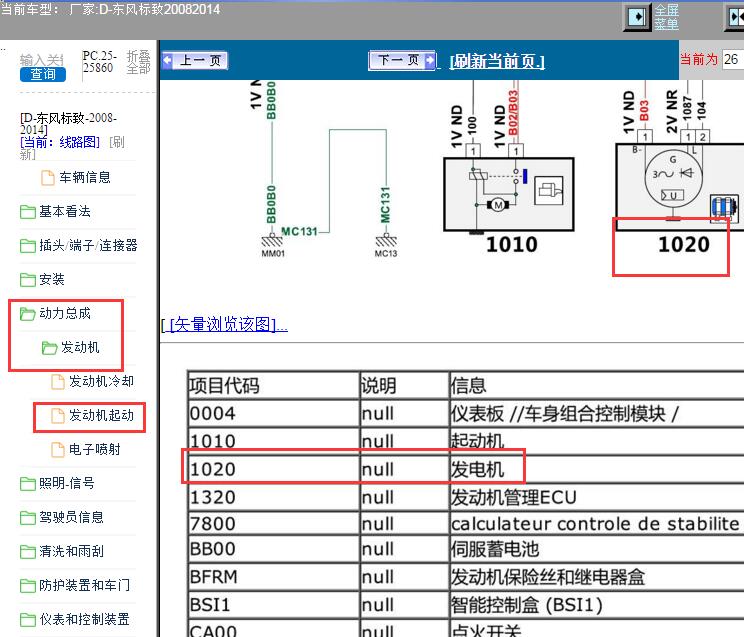The height and width of the screenshot is (637, 744).
Task: Click the 插头/端子/连接器 folder icon
Action: (x=28, y=246)
